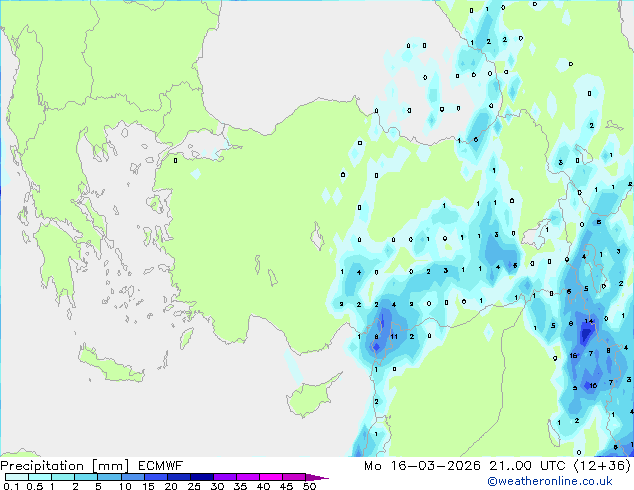Select the 25–30 mm dark blue swatch
Screen dimensions: 634x490
tap(202, 477)
